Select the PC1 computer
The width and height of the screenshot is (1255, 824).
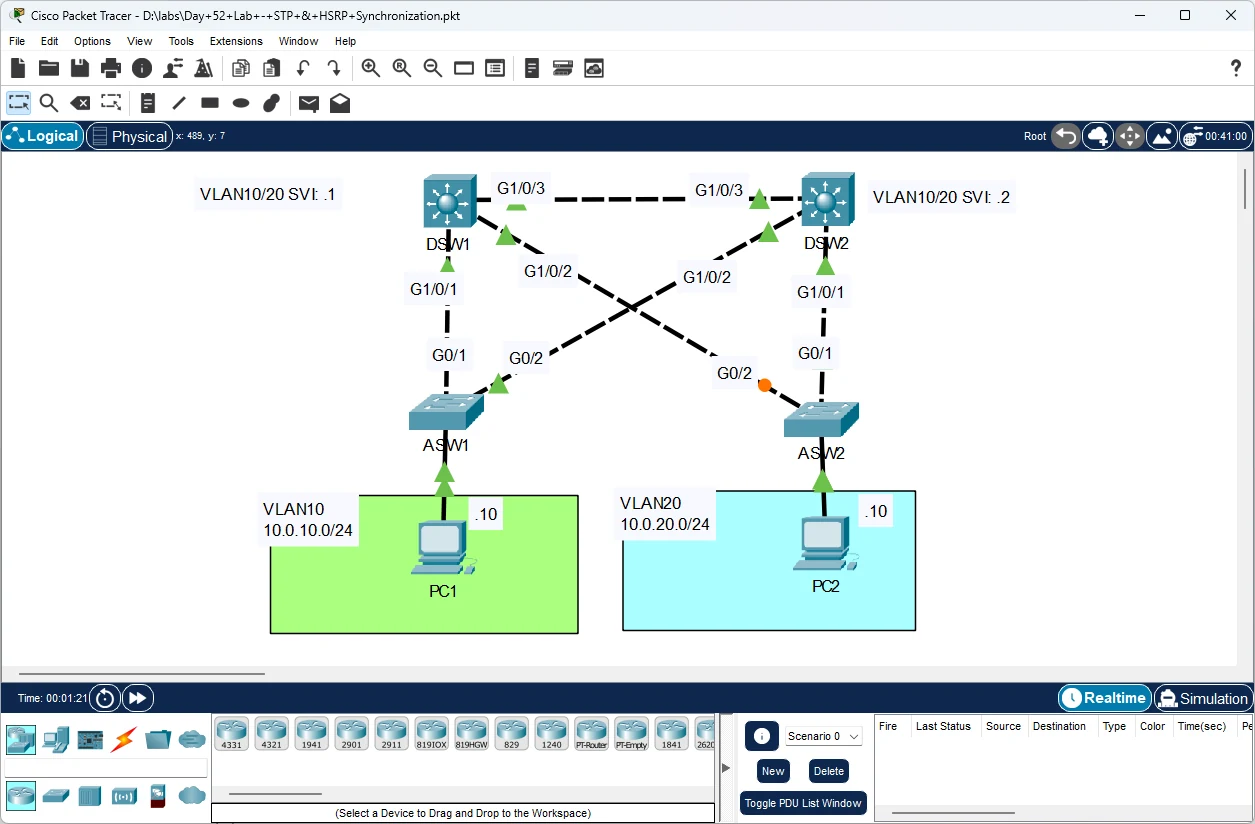click(x=443, y=548)
